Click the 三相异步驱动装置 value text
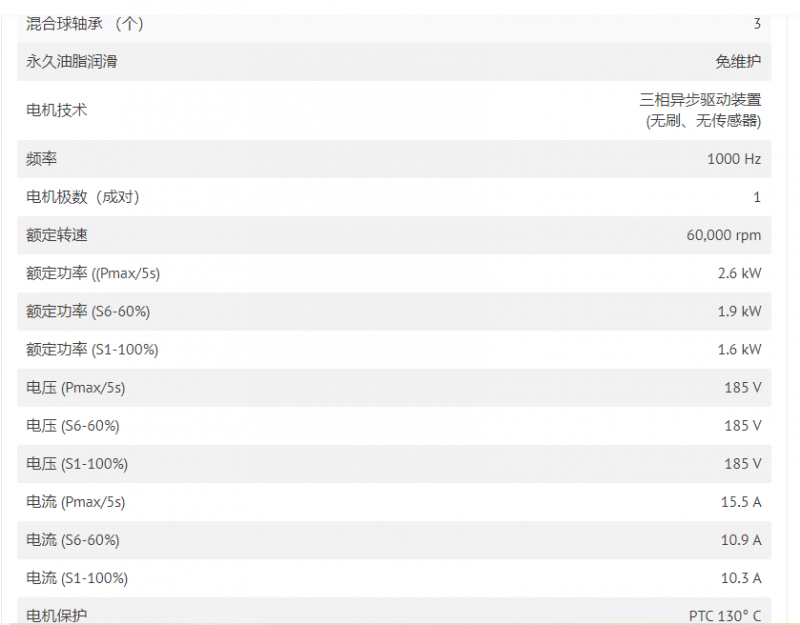Viewport: 800px width, 625px height. [700, 99]
